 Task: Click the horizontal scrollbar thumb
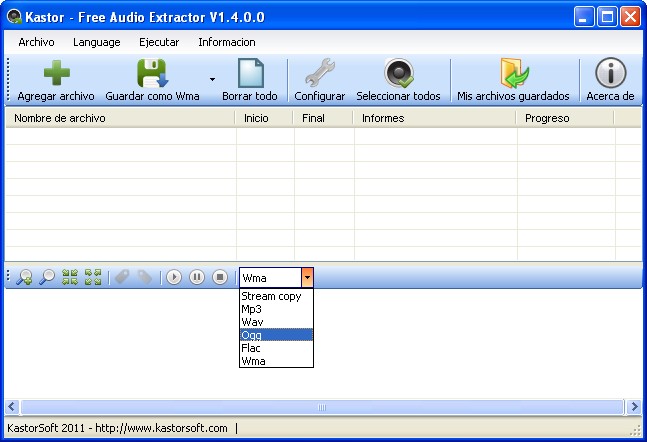click(x=322, y=407)
